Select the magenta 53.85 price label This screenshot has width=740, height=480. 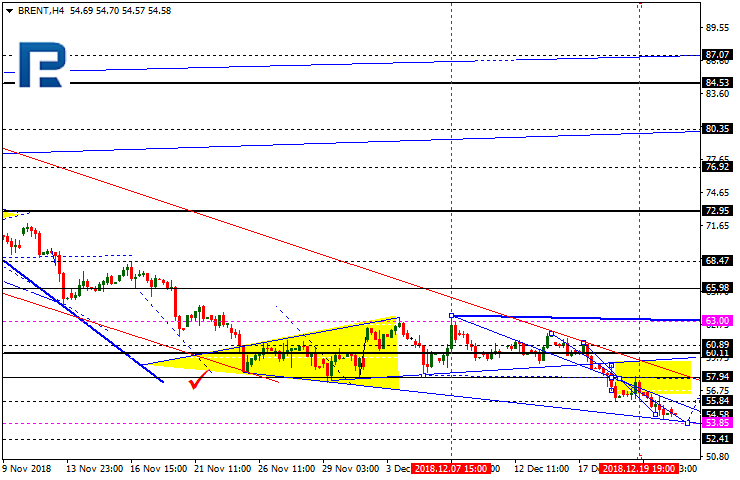718,423
